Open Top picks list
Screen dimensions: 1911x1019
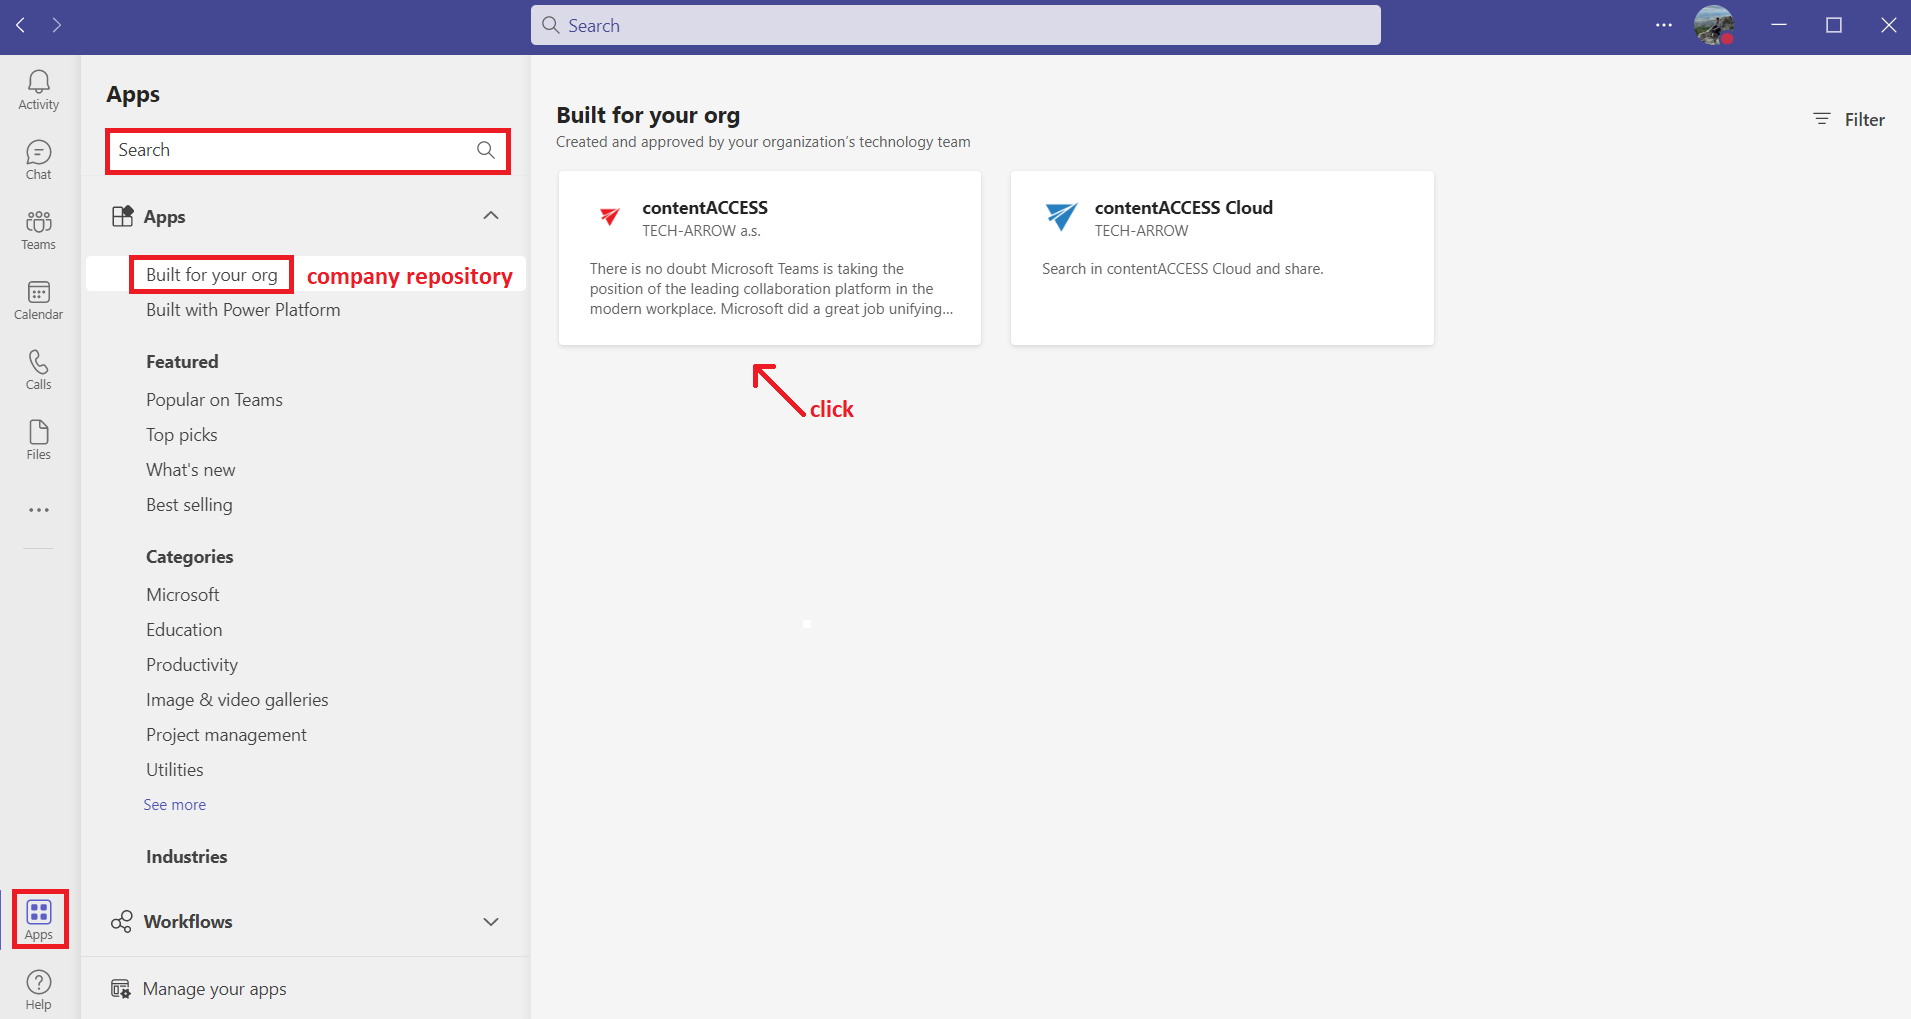[x=182, y=435]
